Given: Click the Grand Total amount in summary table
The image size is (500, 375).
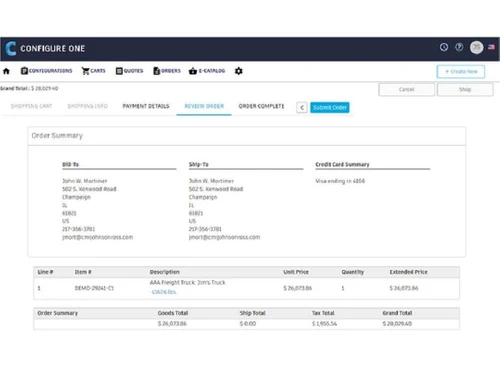Looking at the screenshot, I should [397, 324].
